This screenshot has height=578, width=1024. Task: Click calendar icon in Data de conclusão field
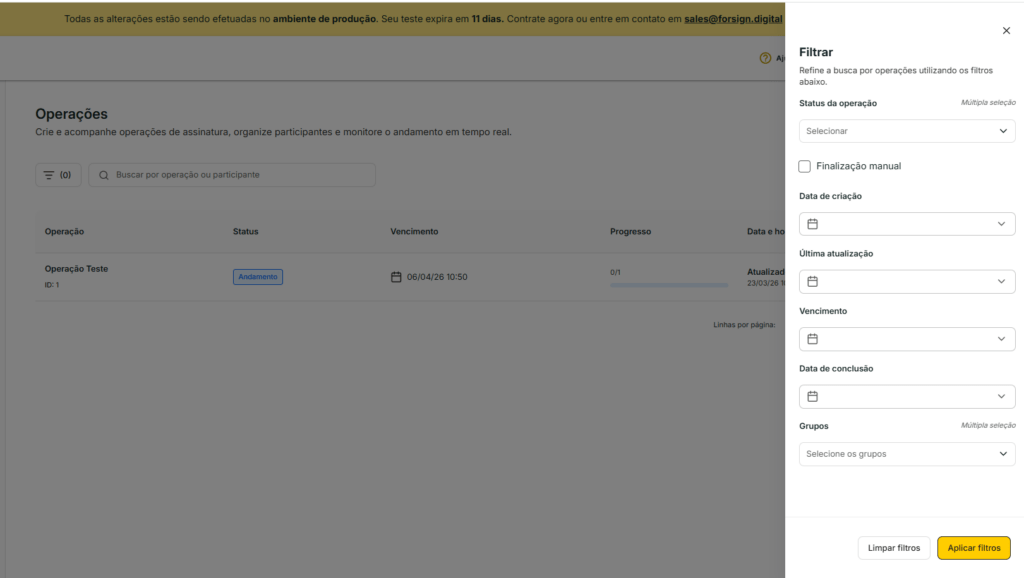[813, 397]
